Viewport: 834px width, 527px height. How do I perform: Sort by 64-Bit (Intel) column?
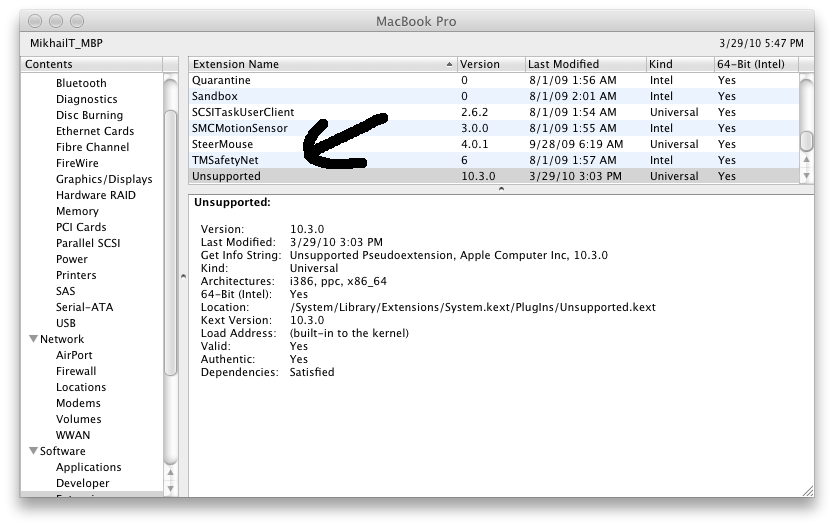point(756,64)
